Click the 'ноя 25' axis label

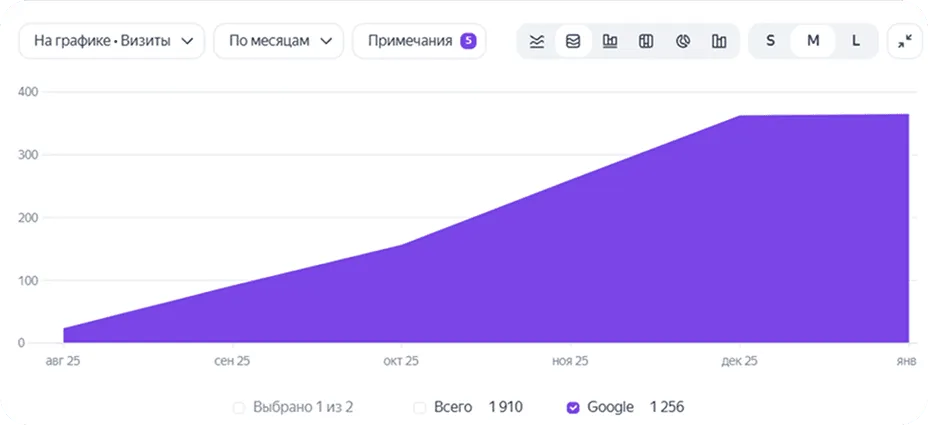(x=571, y=361)
